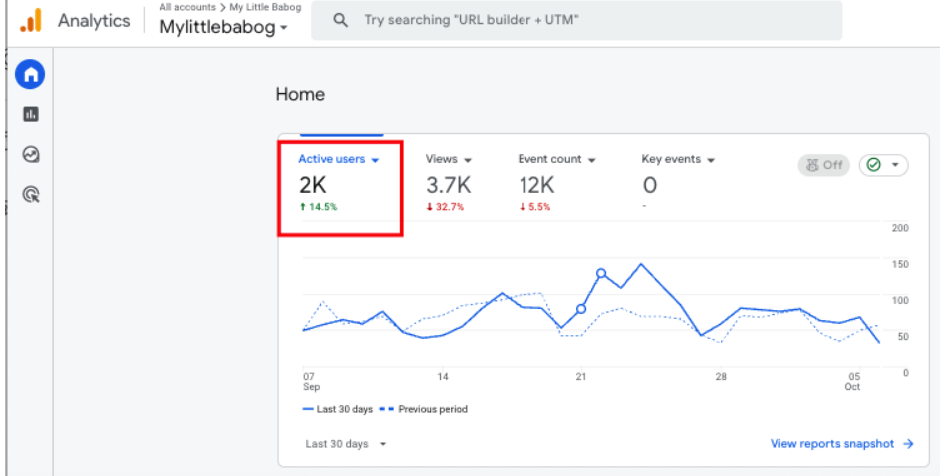The image size is (941, 476).
Task: Click the green checkmark data quality icon
Action: pyautogui.click(x=874, y=165)
